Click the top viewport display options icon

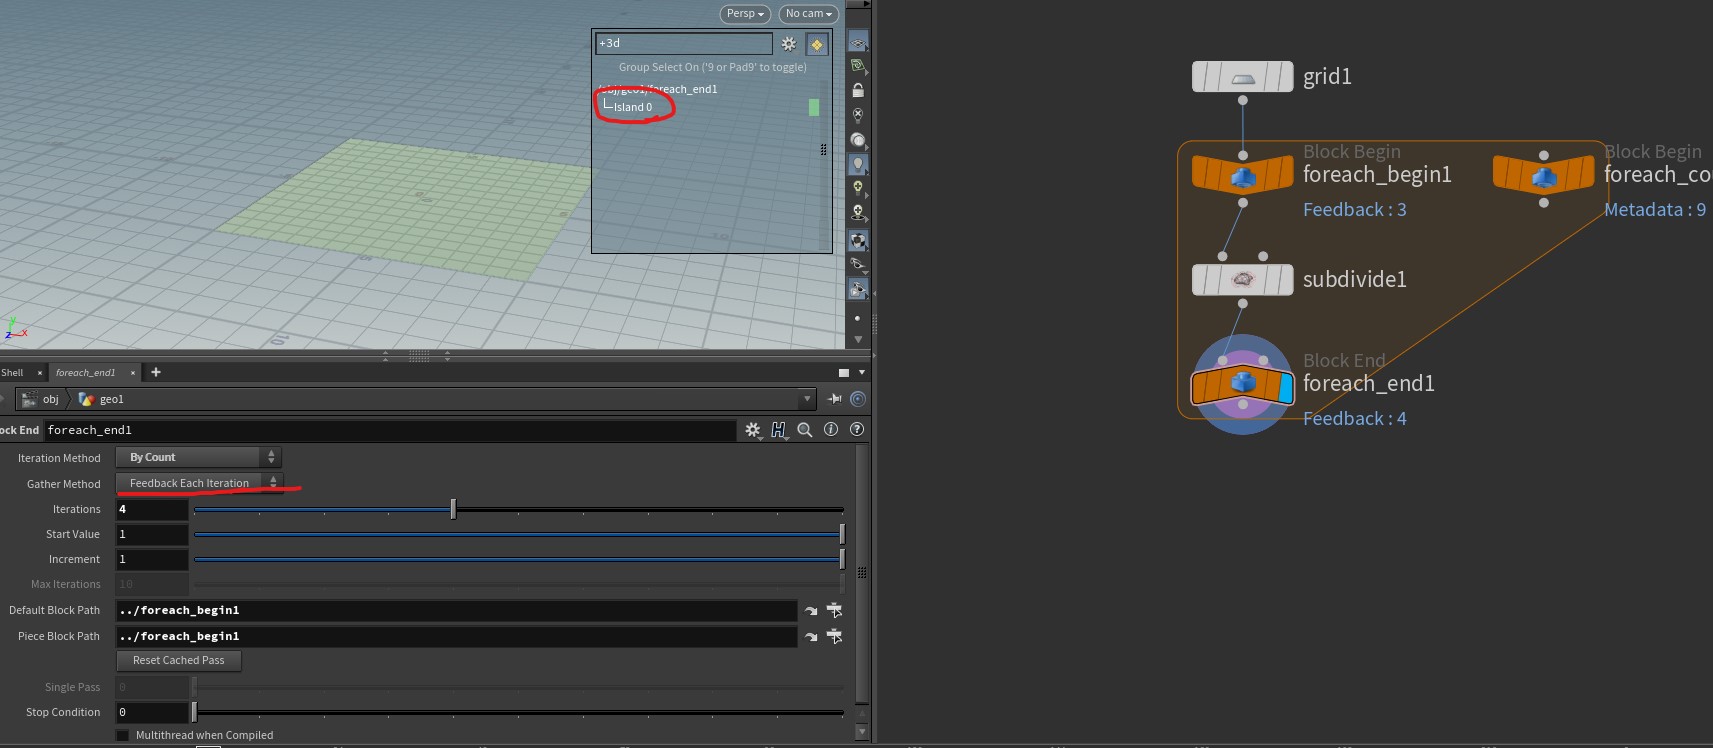[858, 41]
